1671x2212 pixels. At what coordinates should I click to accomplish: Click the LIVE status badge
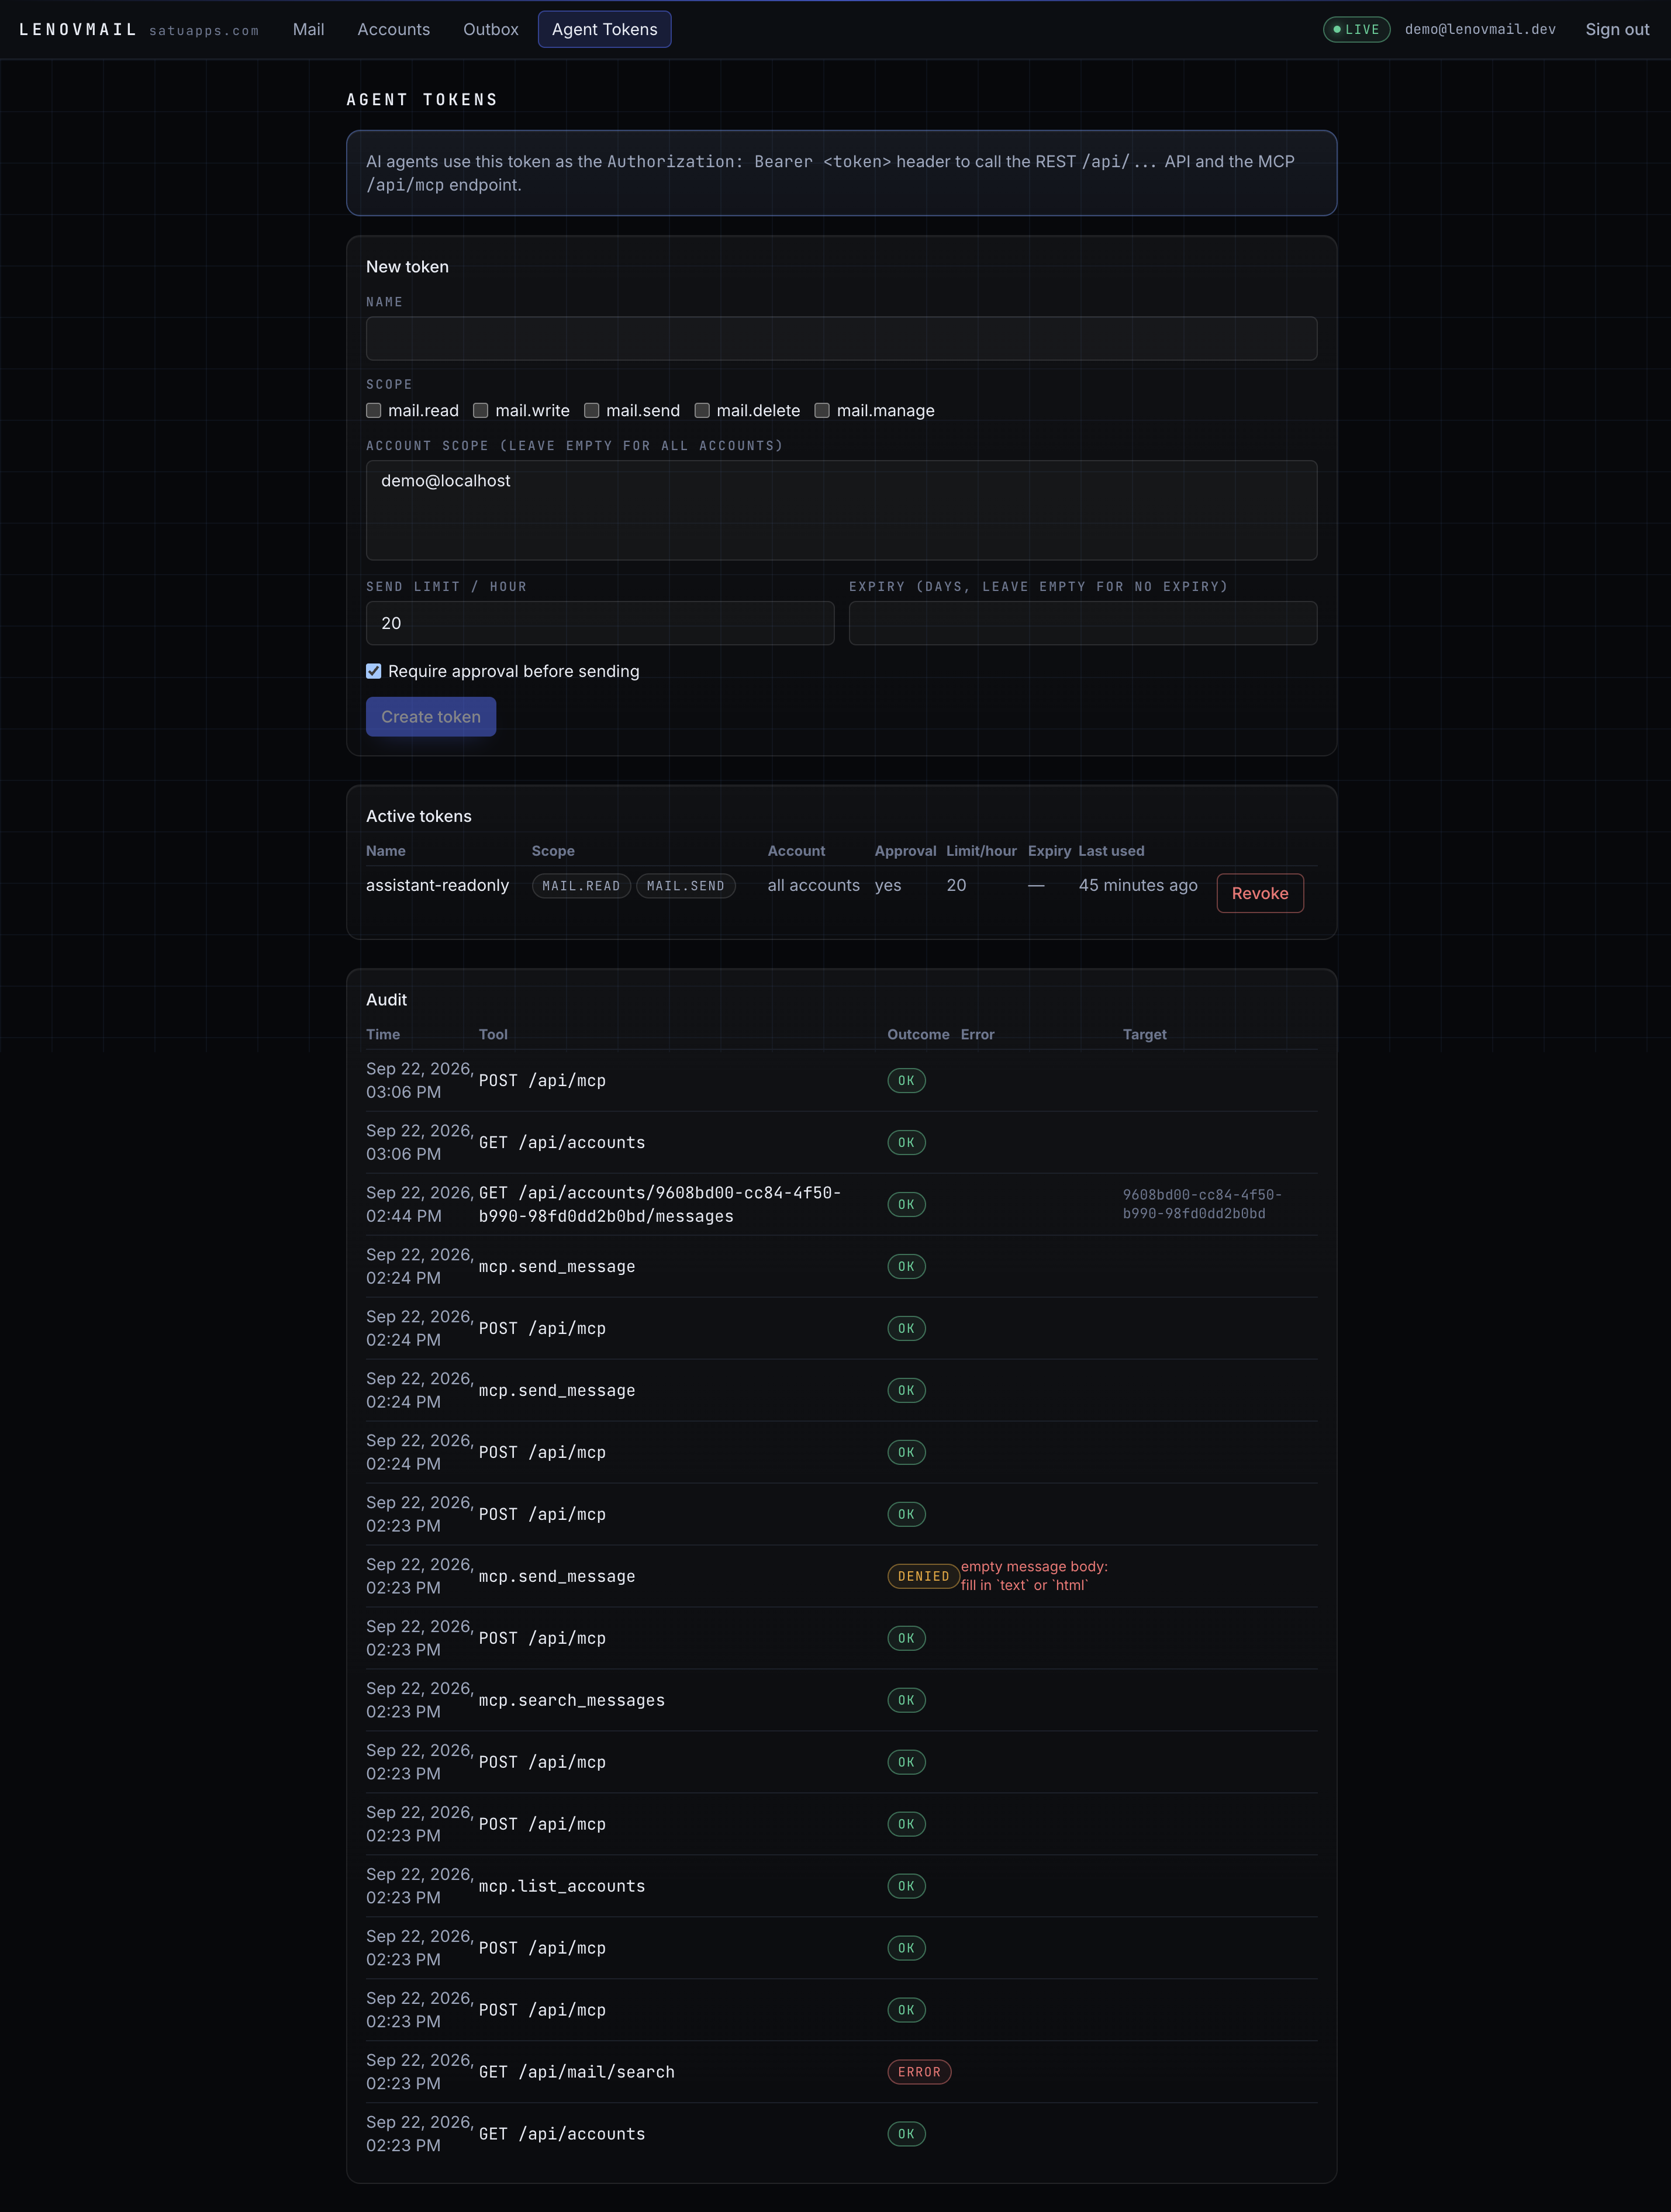point(1356,29)
